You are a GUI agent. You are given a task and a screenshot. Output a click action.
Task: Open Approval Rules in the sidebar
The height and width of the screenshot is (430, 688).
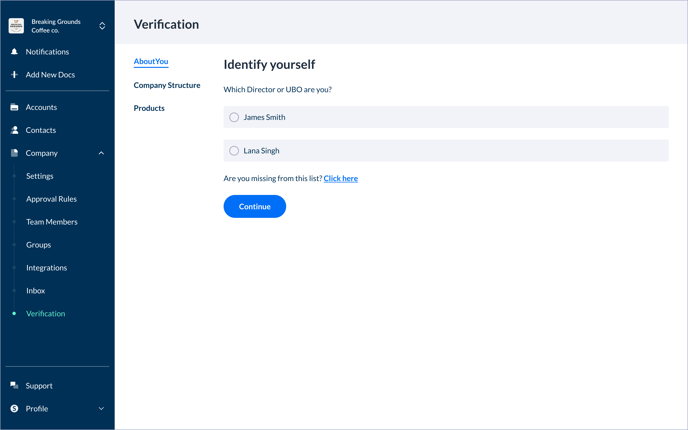[51, 199]
